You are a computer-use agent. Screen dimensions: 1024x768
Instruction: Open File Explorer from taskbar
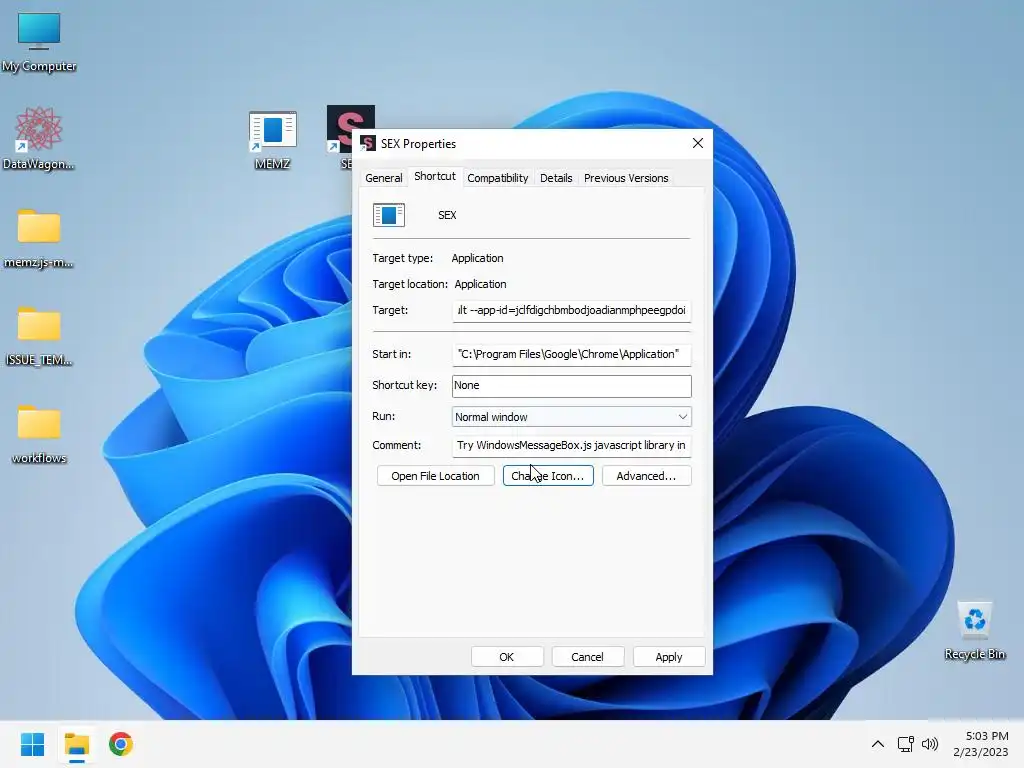[76, 744]
